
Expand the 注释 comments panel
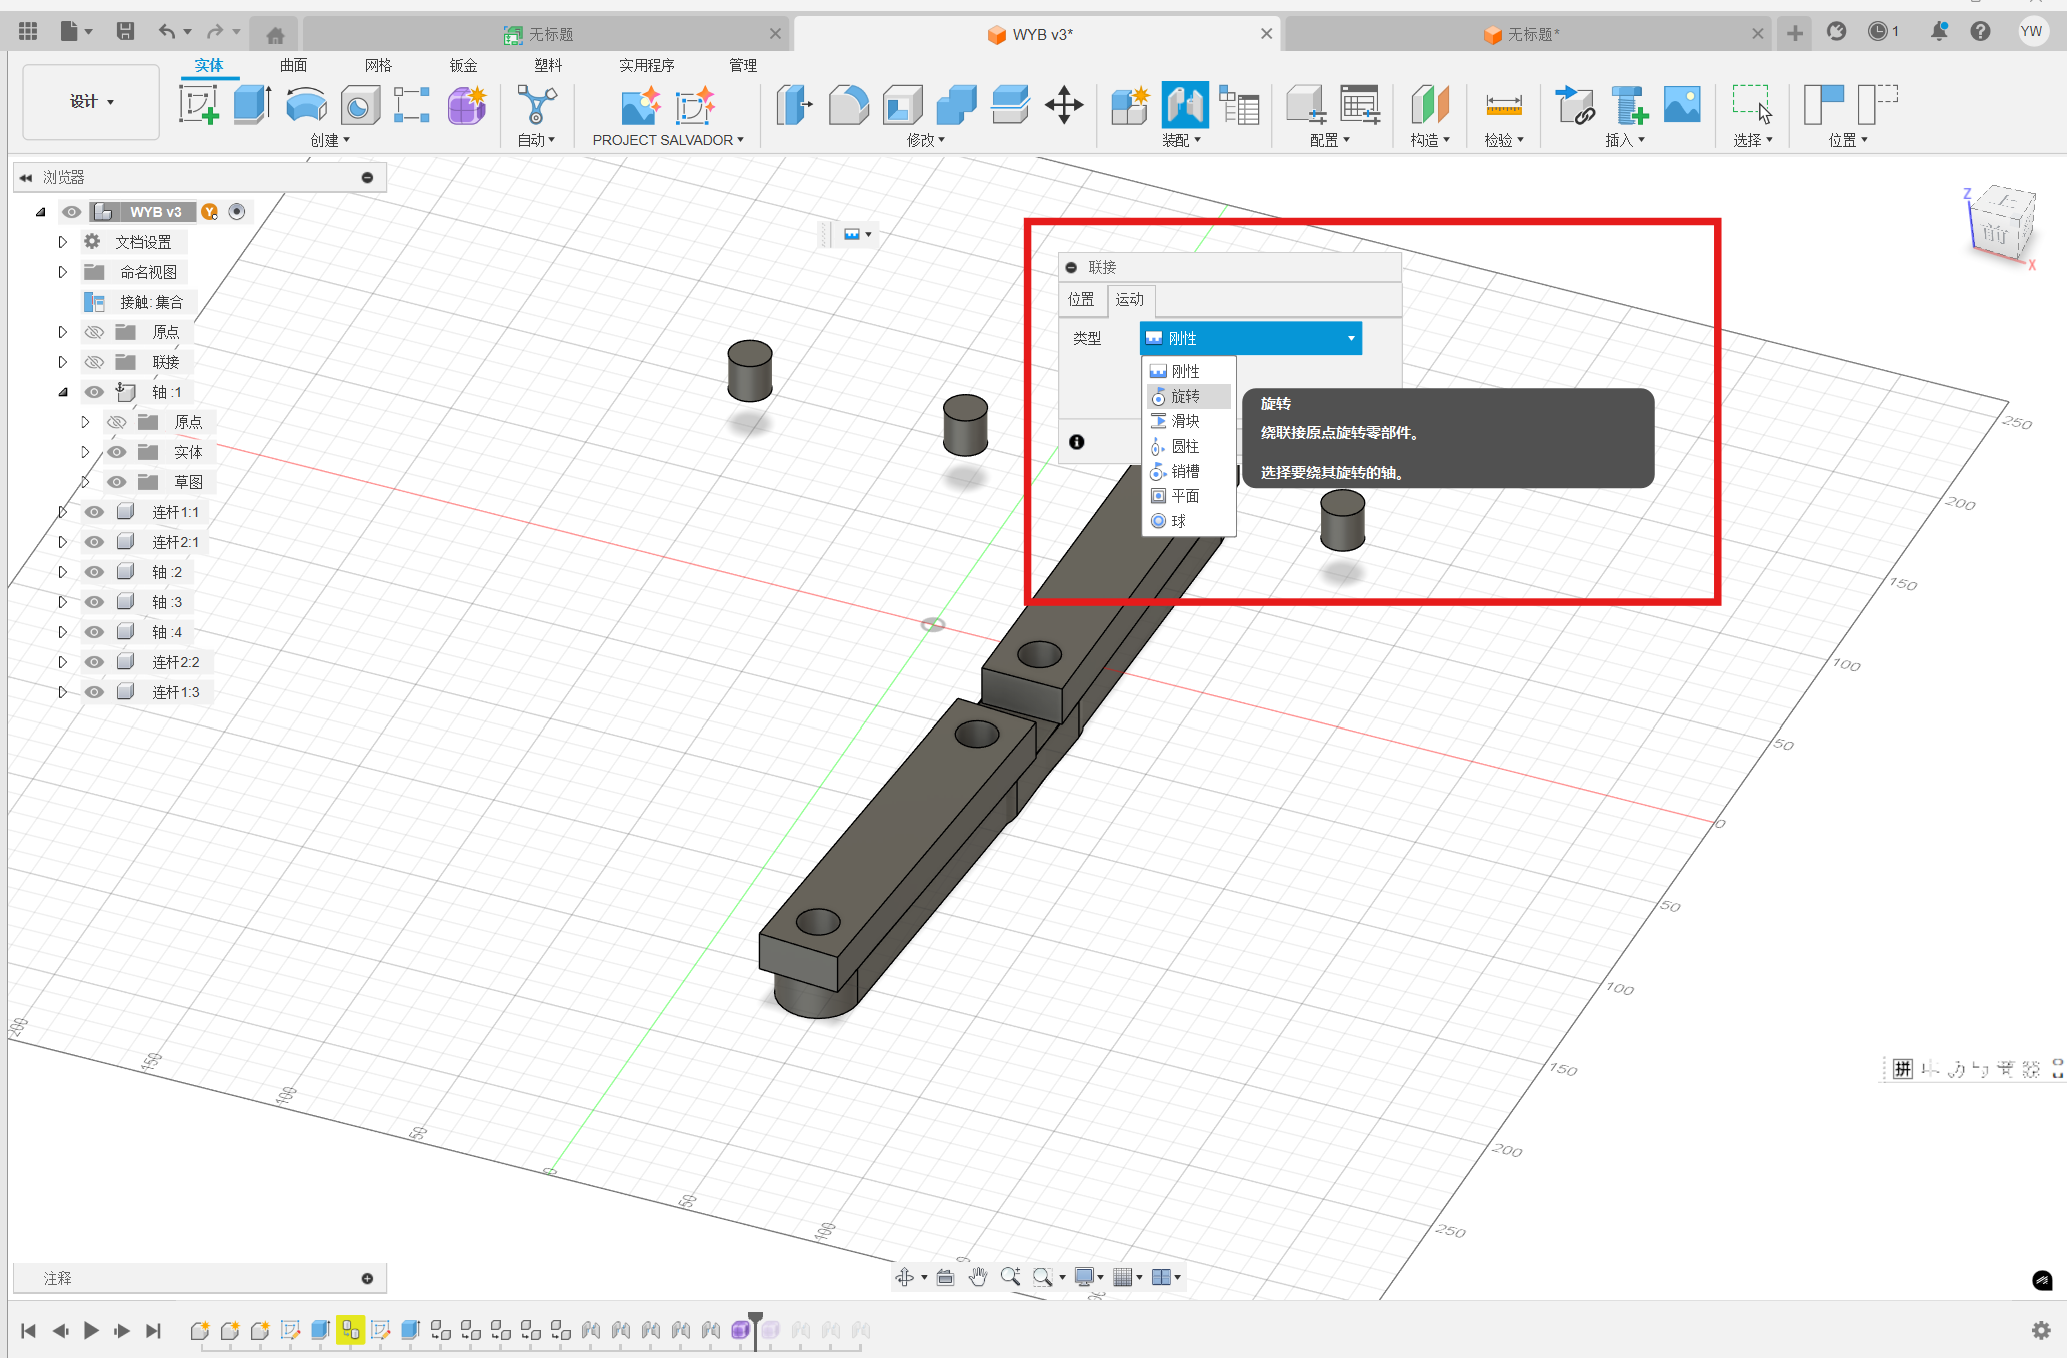367,1278
